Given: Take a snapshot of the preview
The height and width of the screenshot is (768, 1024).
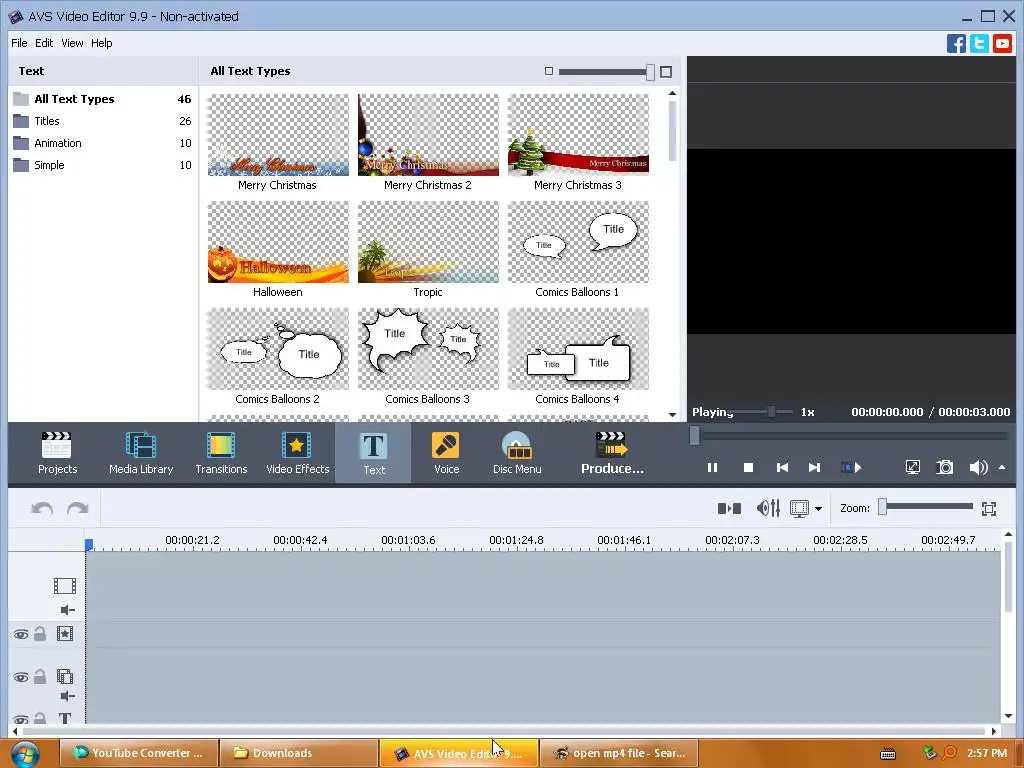Looking at the screenshot, I should coord(945,468).
